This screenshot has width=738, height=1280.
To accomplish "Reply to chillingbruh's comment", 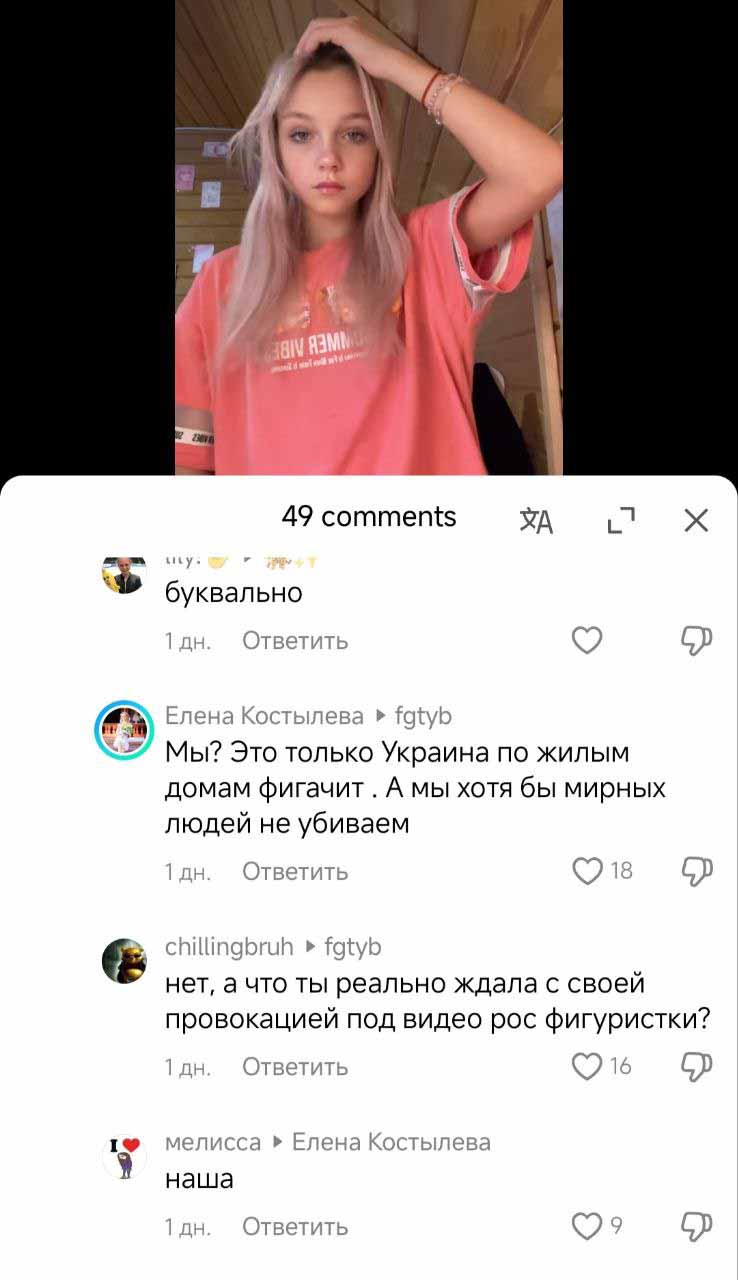I will pyautogui.click(x=295, y=1067).
